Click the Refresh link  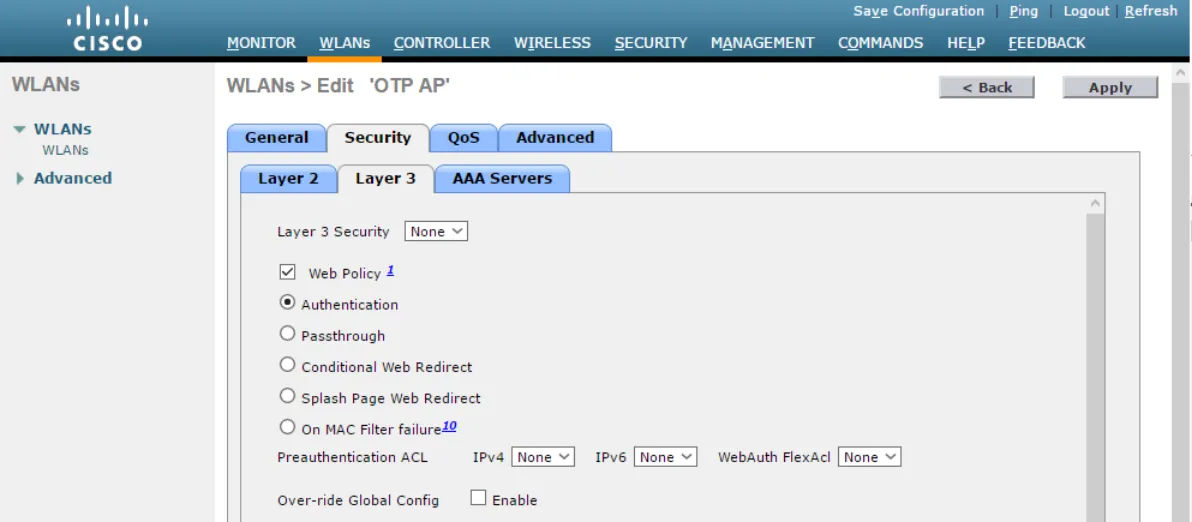coord(1151,11)
